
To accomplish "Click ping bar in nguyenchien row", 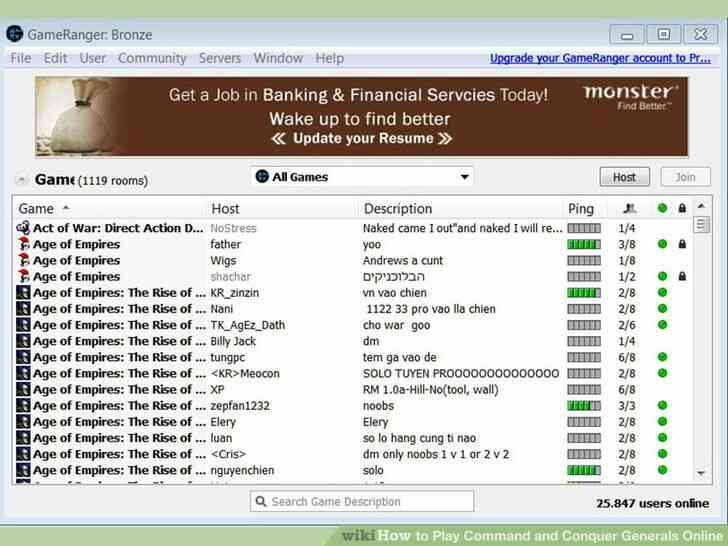I will [584, 470].
